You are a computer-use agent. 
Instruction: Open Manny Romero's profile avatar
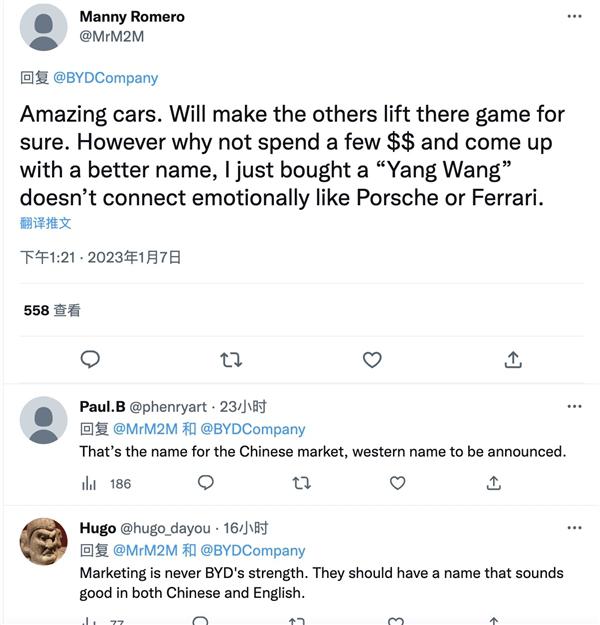(43, 28)
